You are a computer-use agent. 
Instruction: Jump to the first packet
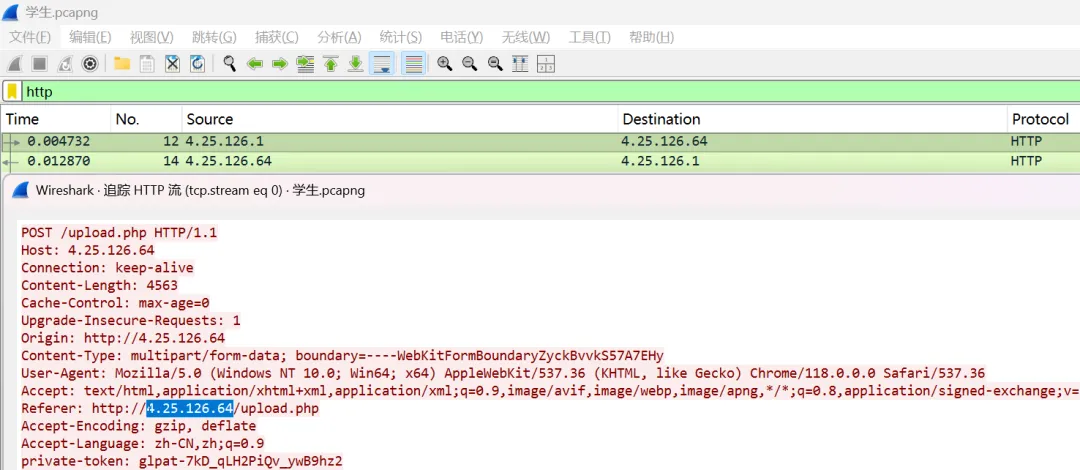point(331,64)
